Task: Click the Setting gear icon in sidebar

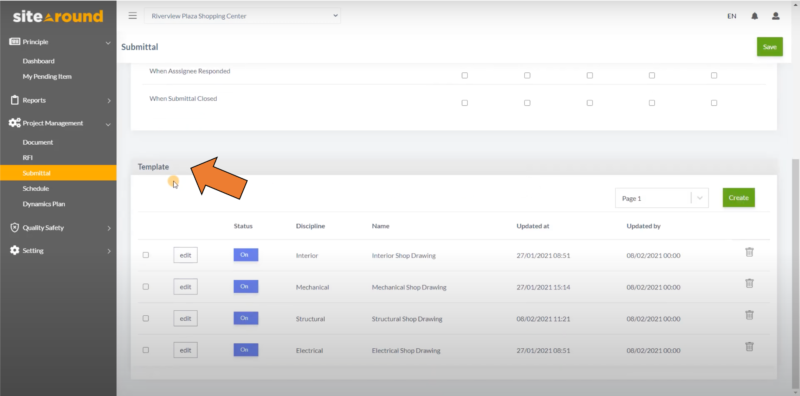Action: point(15,251)
